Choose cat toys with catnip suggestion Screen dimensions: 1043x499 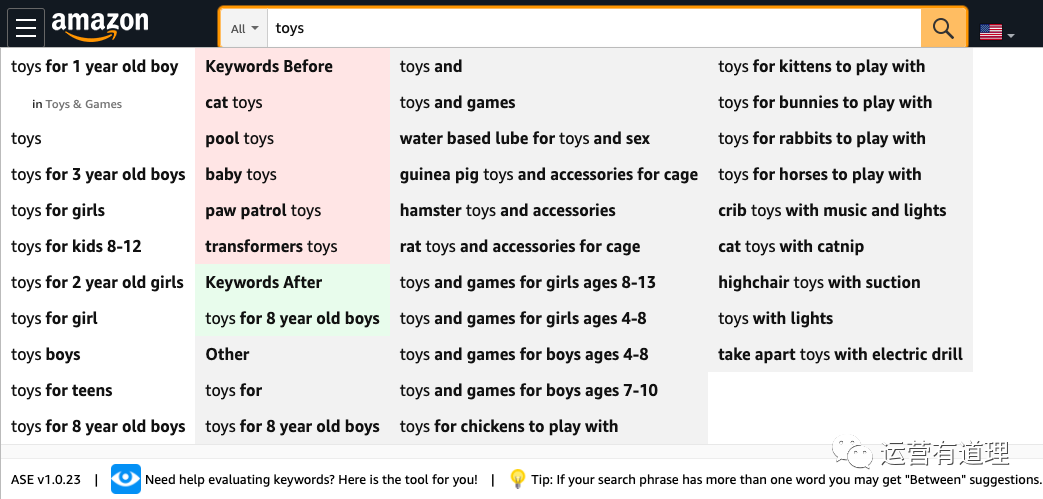coord(790,246)
